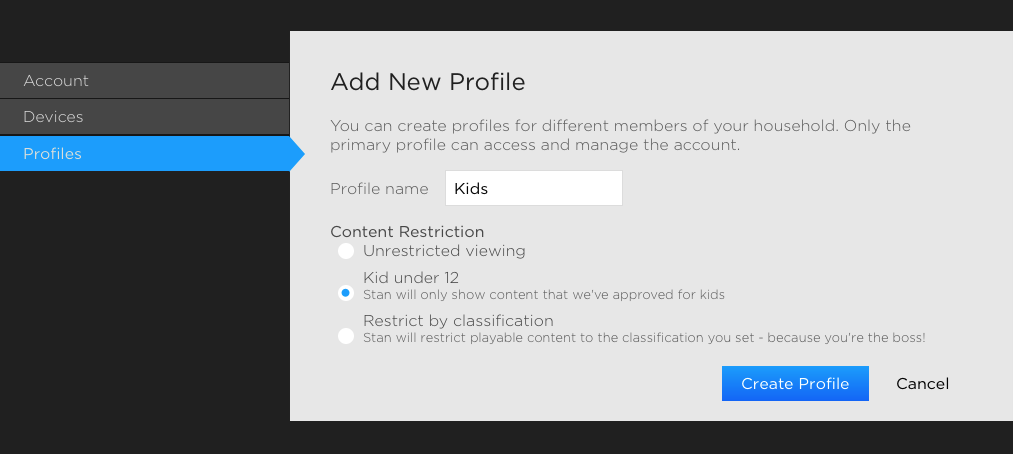Image resolution: width=1013 pixels, height=454 pixels.
Task: Click the "Unrestricted viewing" option label
Action: tap(444, 251)
